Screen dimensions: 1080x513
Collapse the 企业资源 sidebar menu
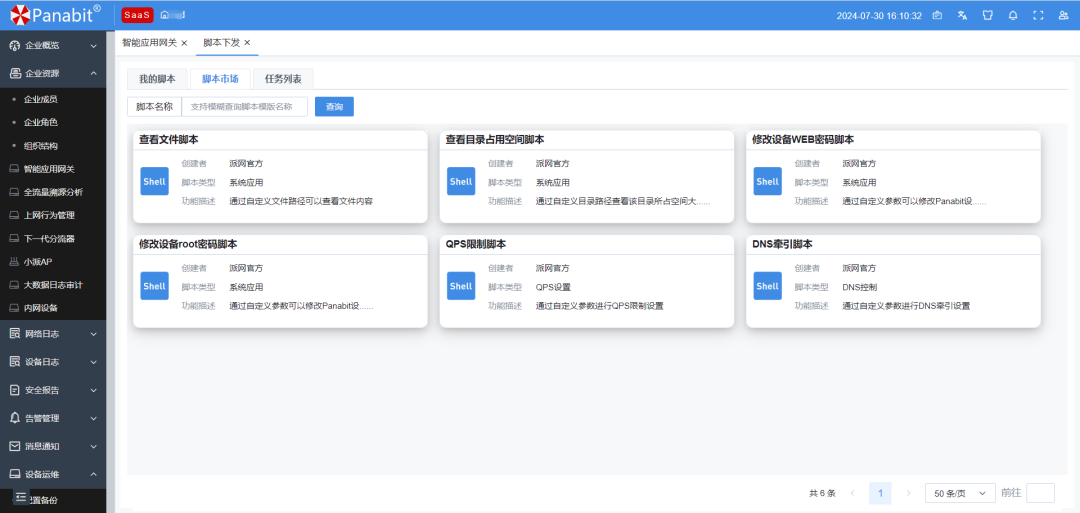[53, 74]
